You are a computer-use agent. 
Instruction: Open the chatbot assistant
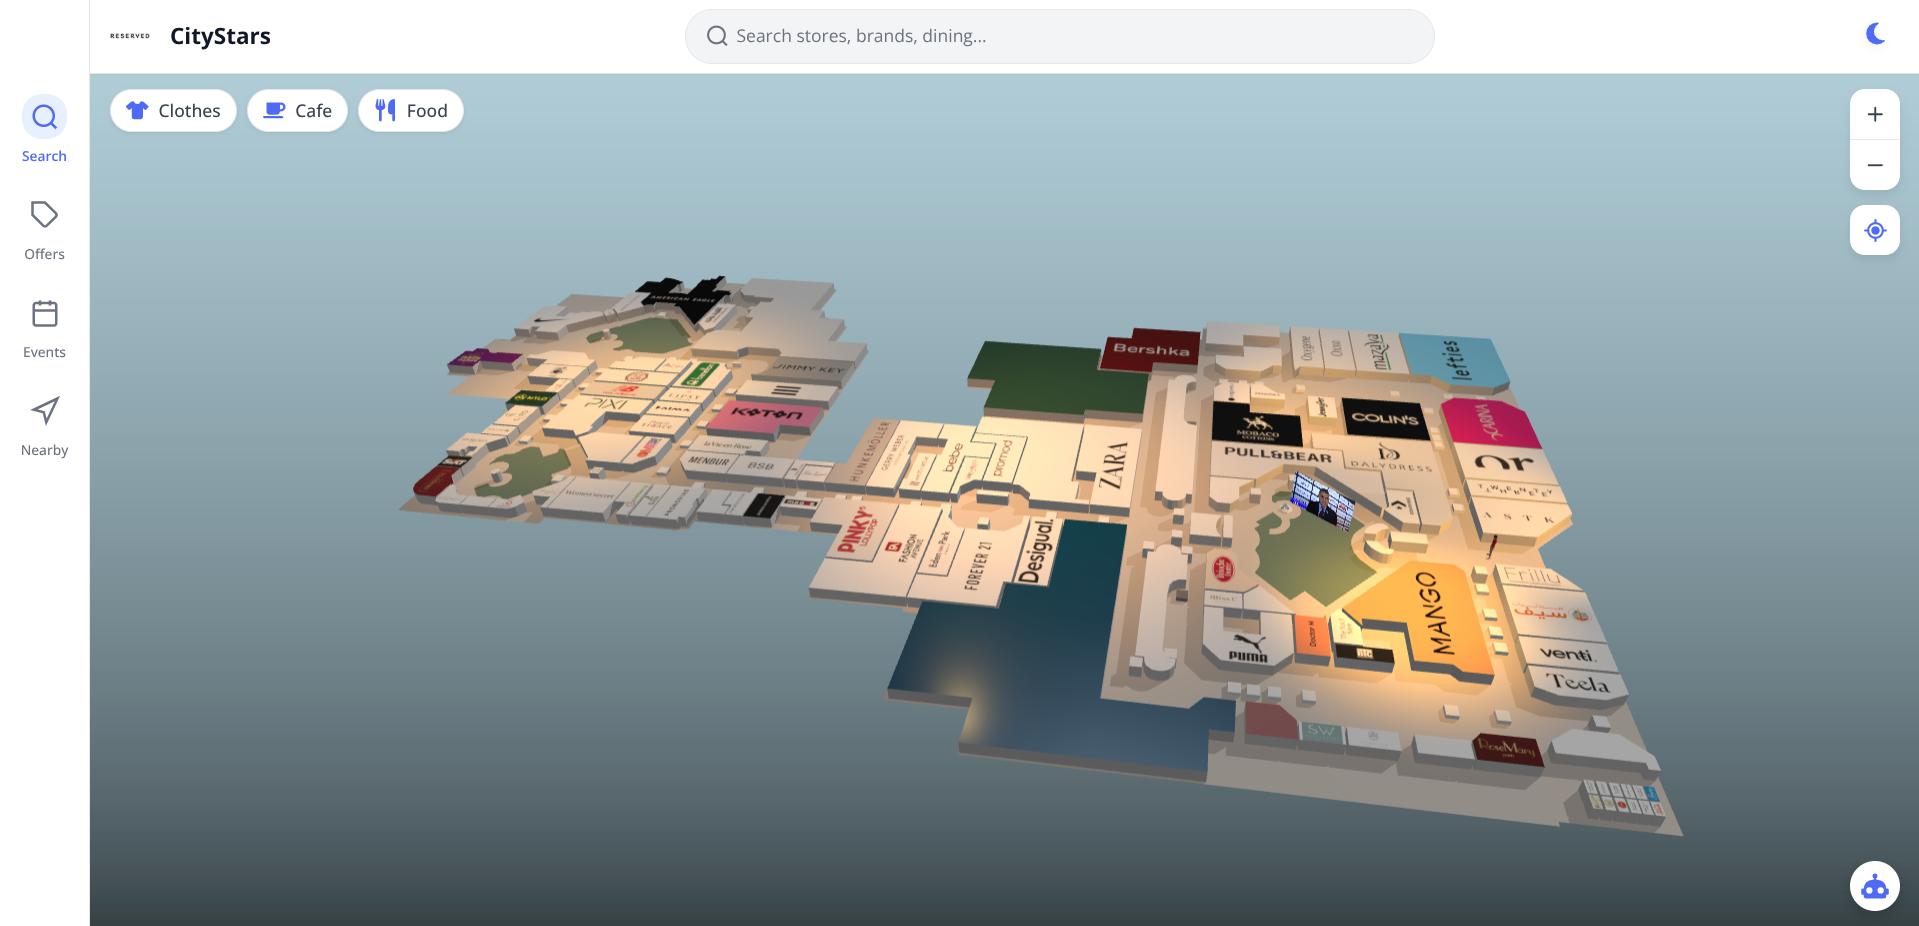(x=1874, y=886)
